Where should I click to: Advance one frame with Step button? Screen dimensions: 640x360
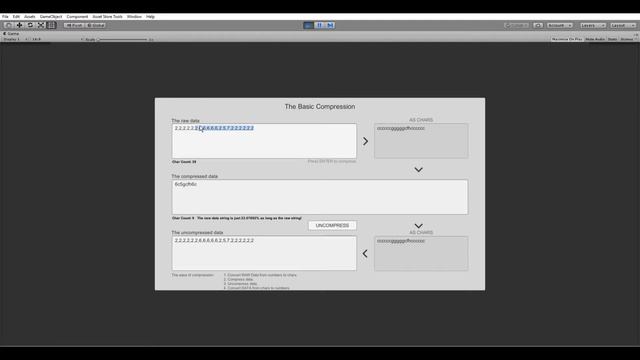330,25
